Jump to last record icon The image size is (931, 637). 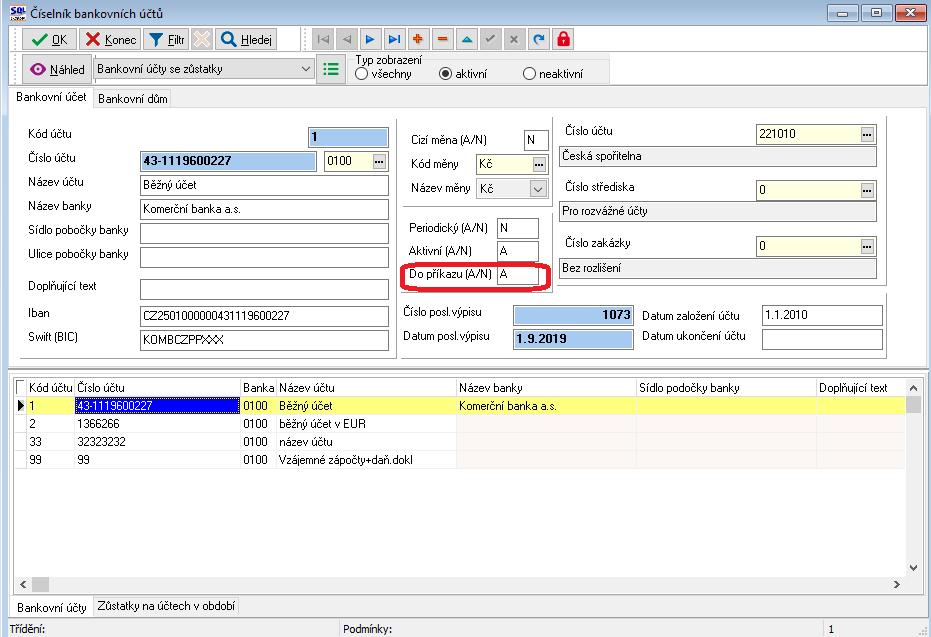(394, 39)
